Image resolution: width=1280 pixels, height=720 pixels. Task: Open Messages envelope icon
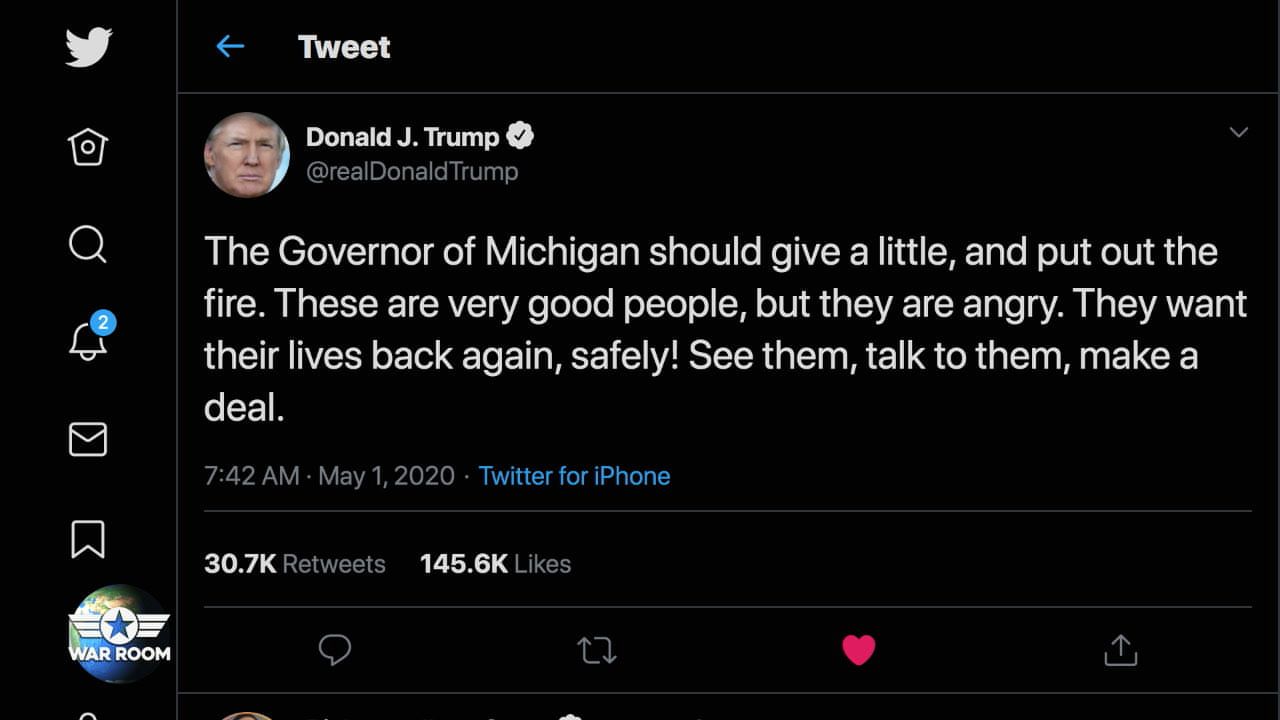pos(88,440)
